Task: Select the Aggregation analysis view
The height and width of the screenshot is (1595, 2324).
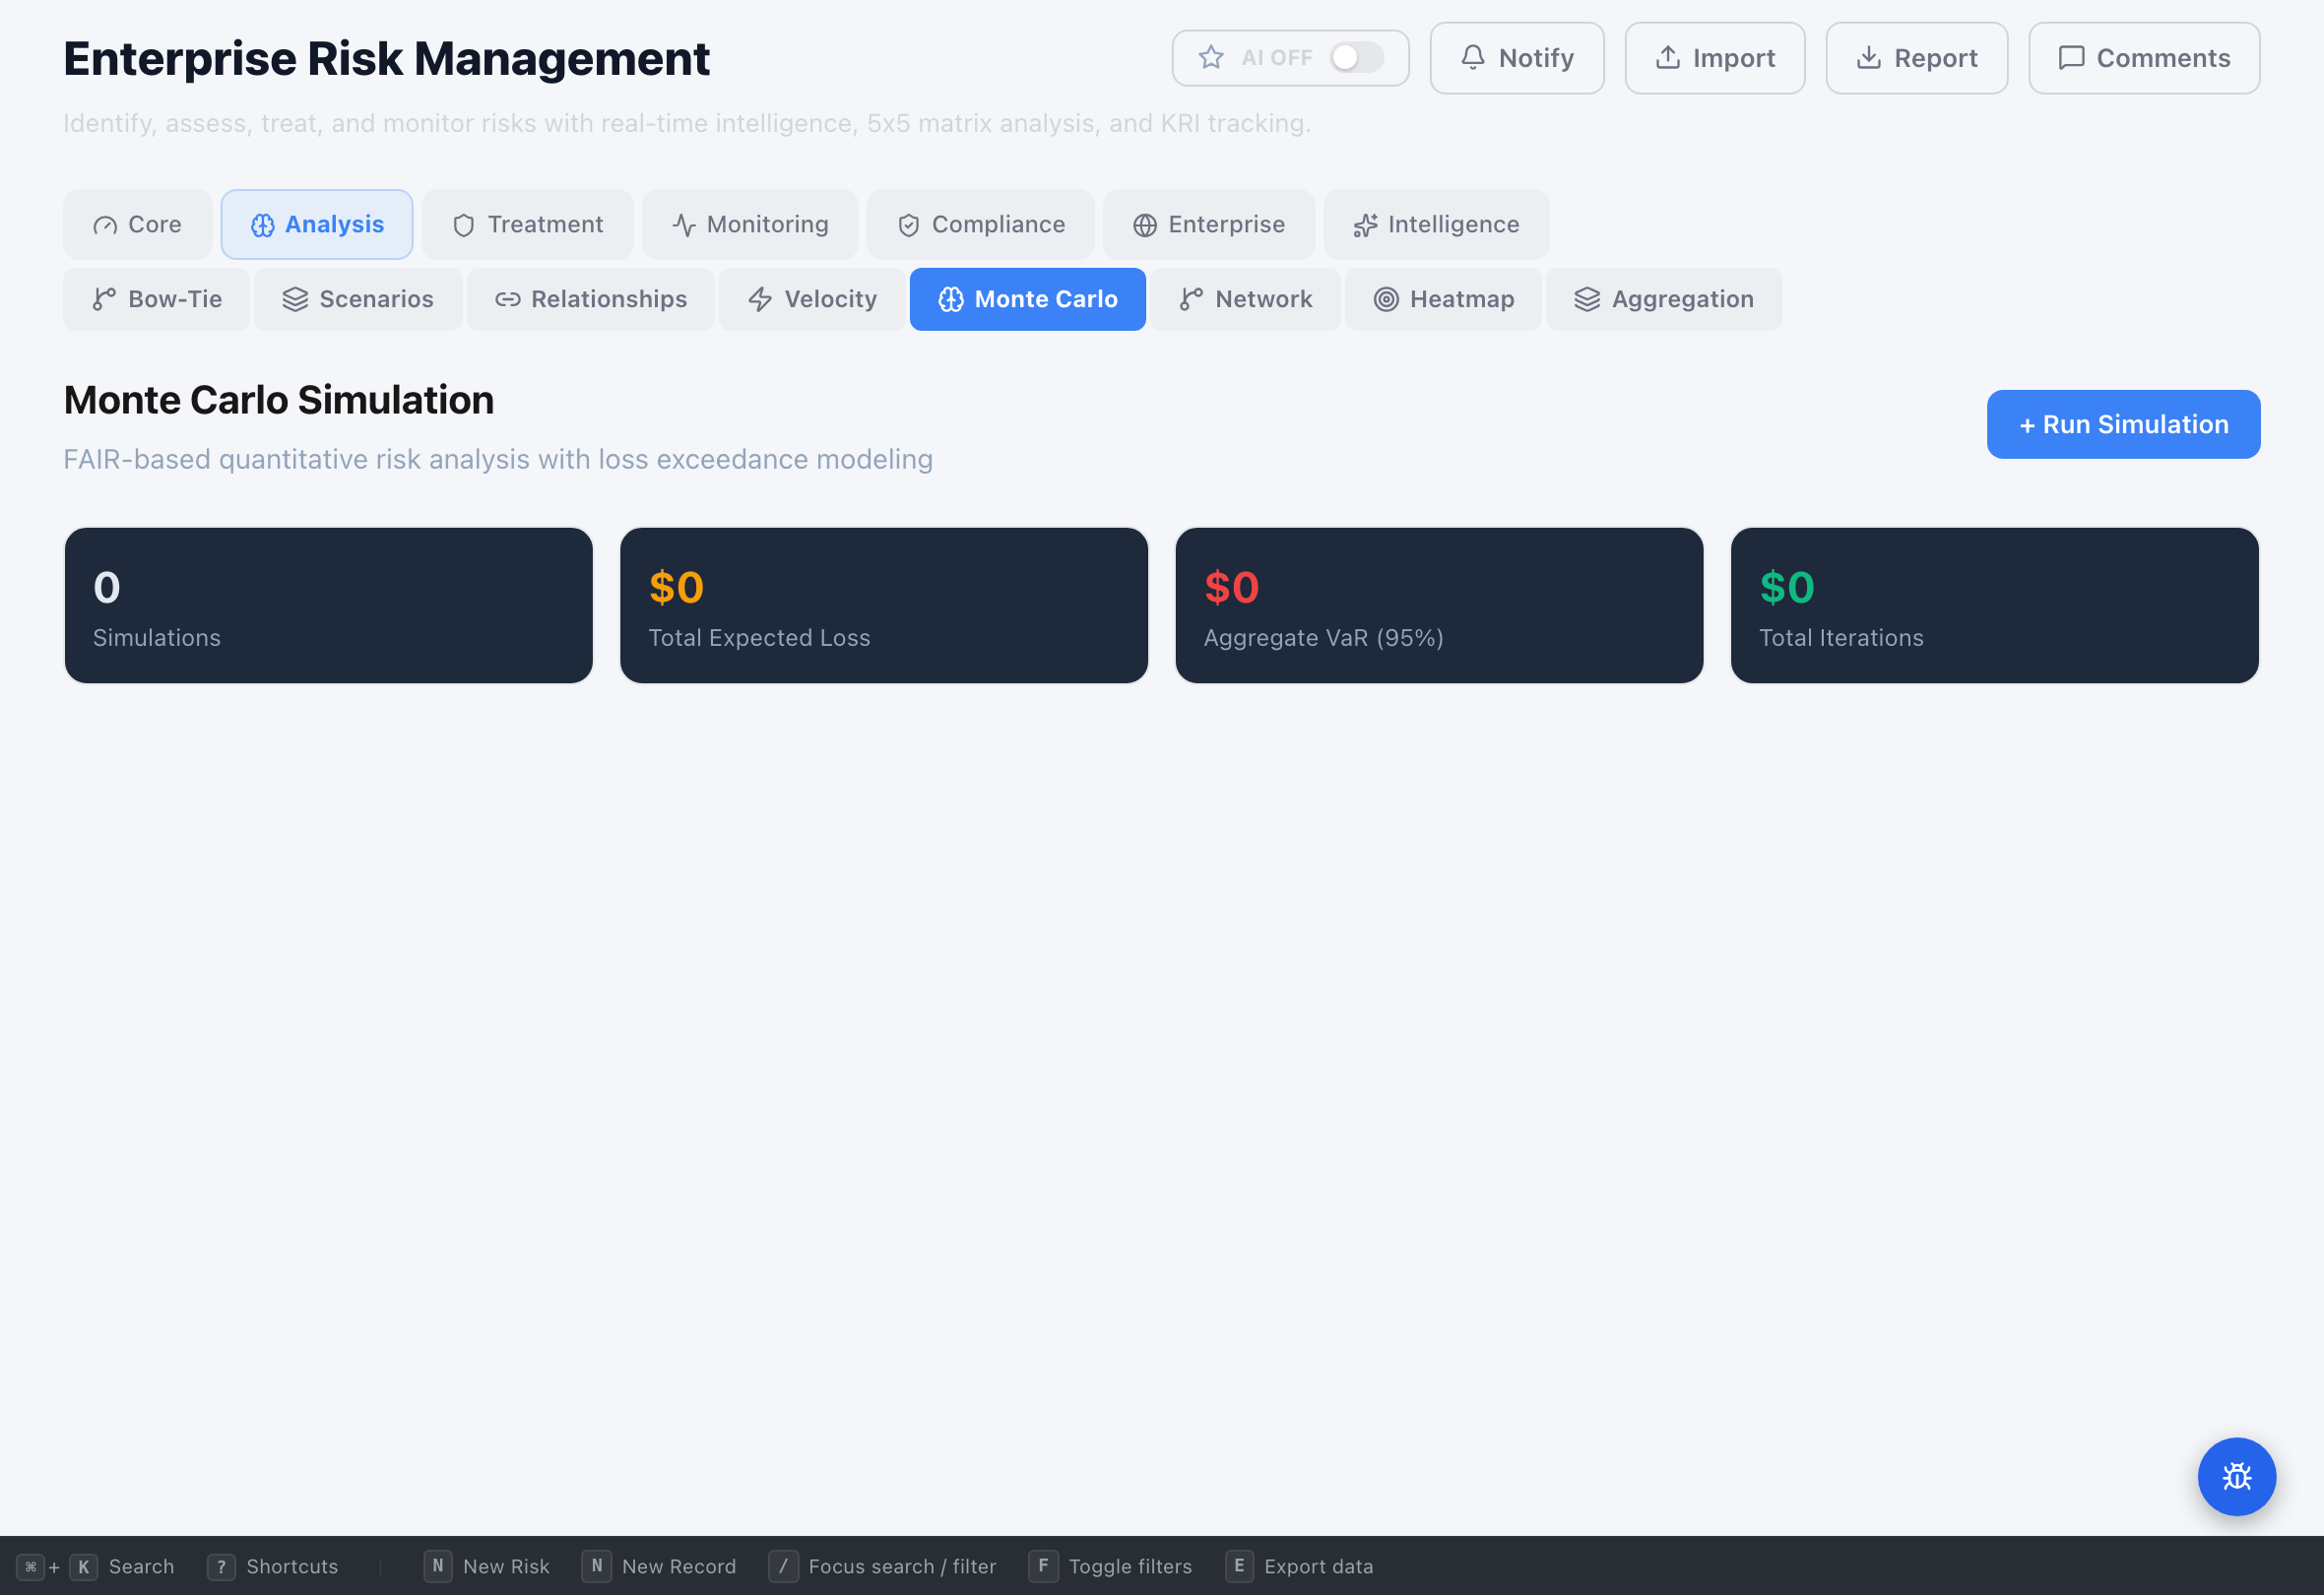Action: coord(1663,298)
